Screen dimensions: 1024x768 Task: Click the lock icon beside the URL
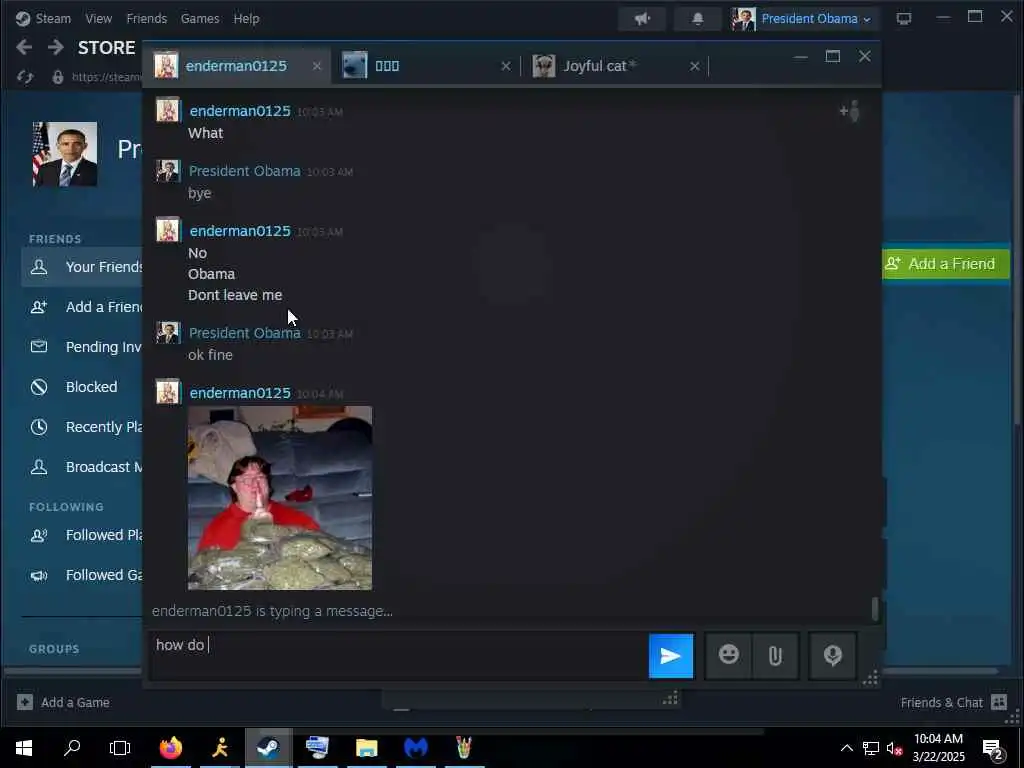click(57, 77)
